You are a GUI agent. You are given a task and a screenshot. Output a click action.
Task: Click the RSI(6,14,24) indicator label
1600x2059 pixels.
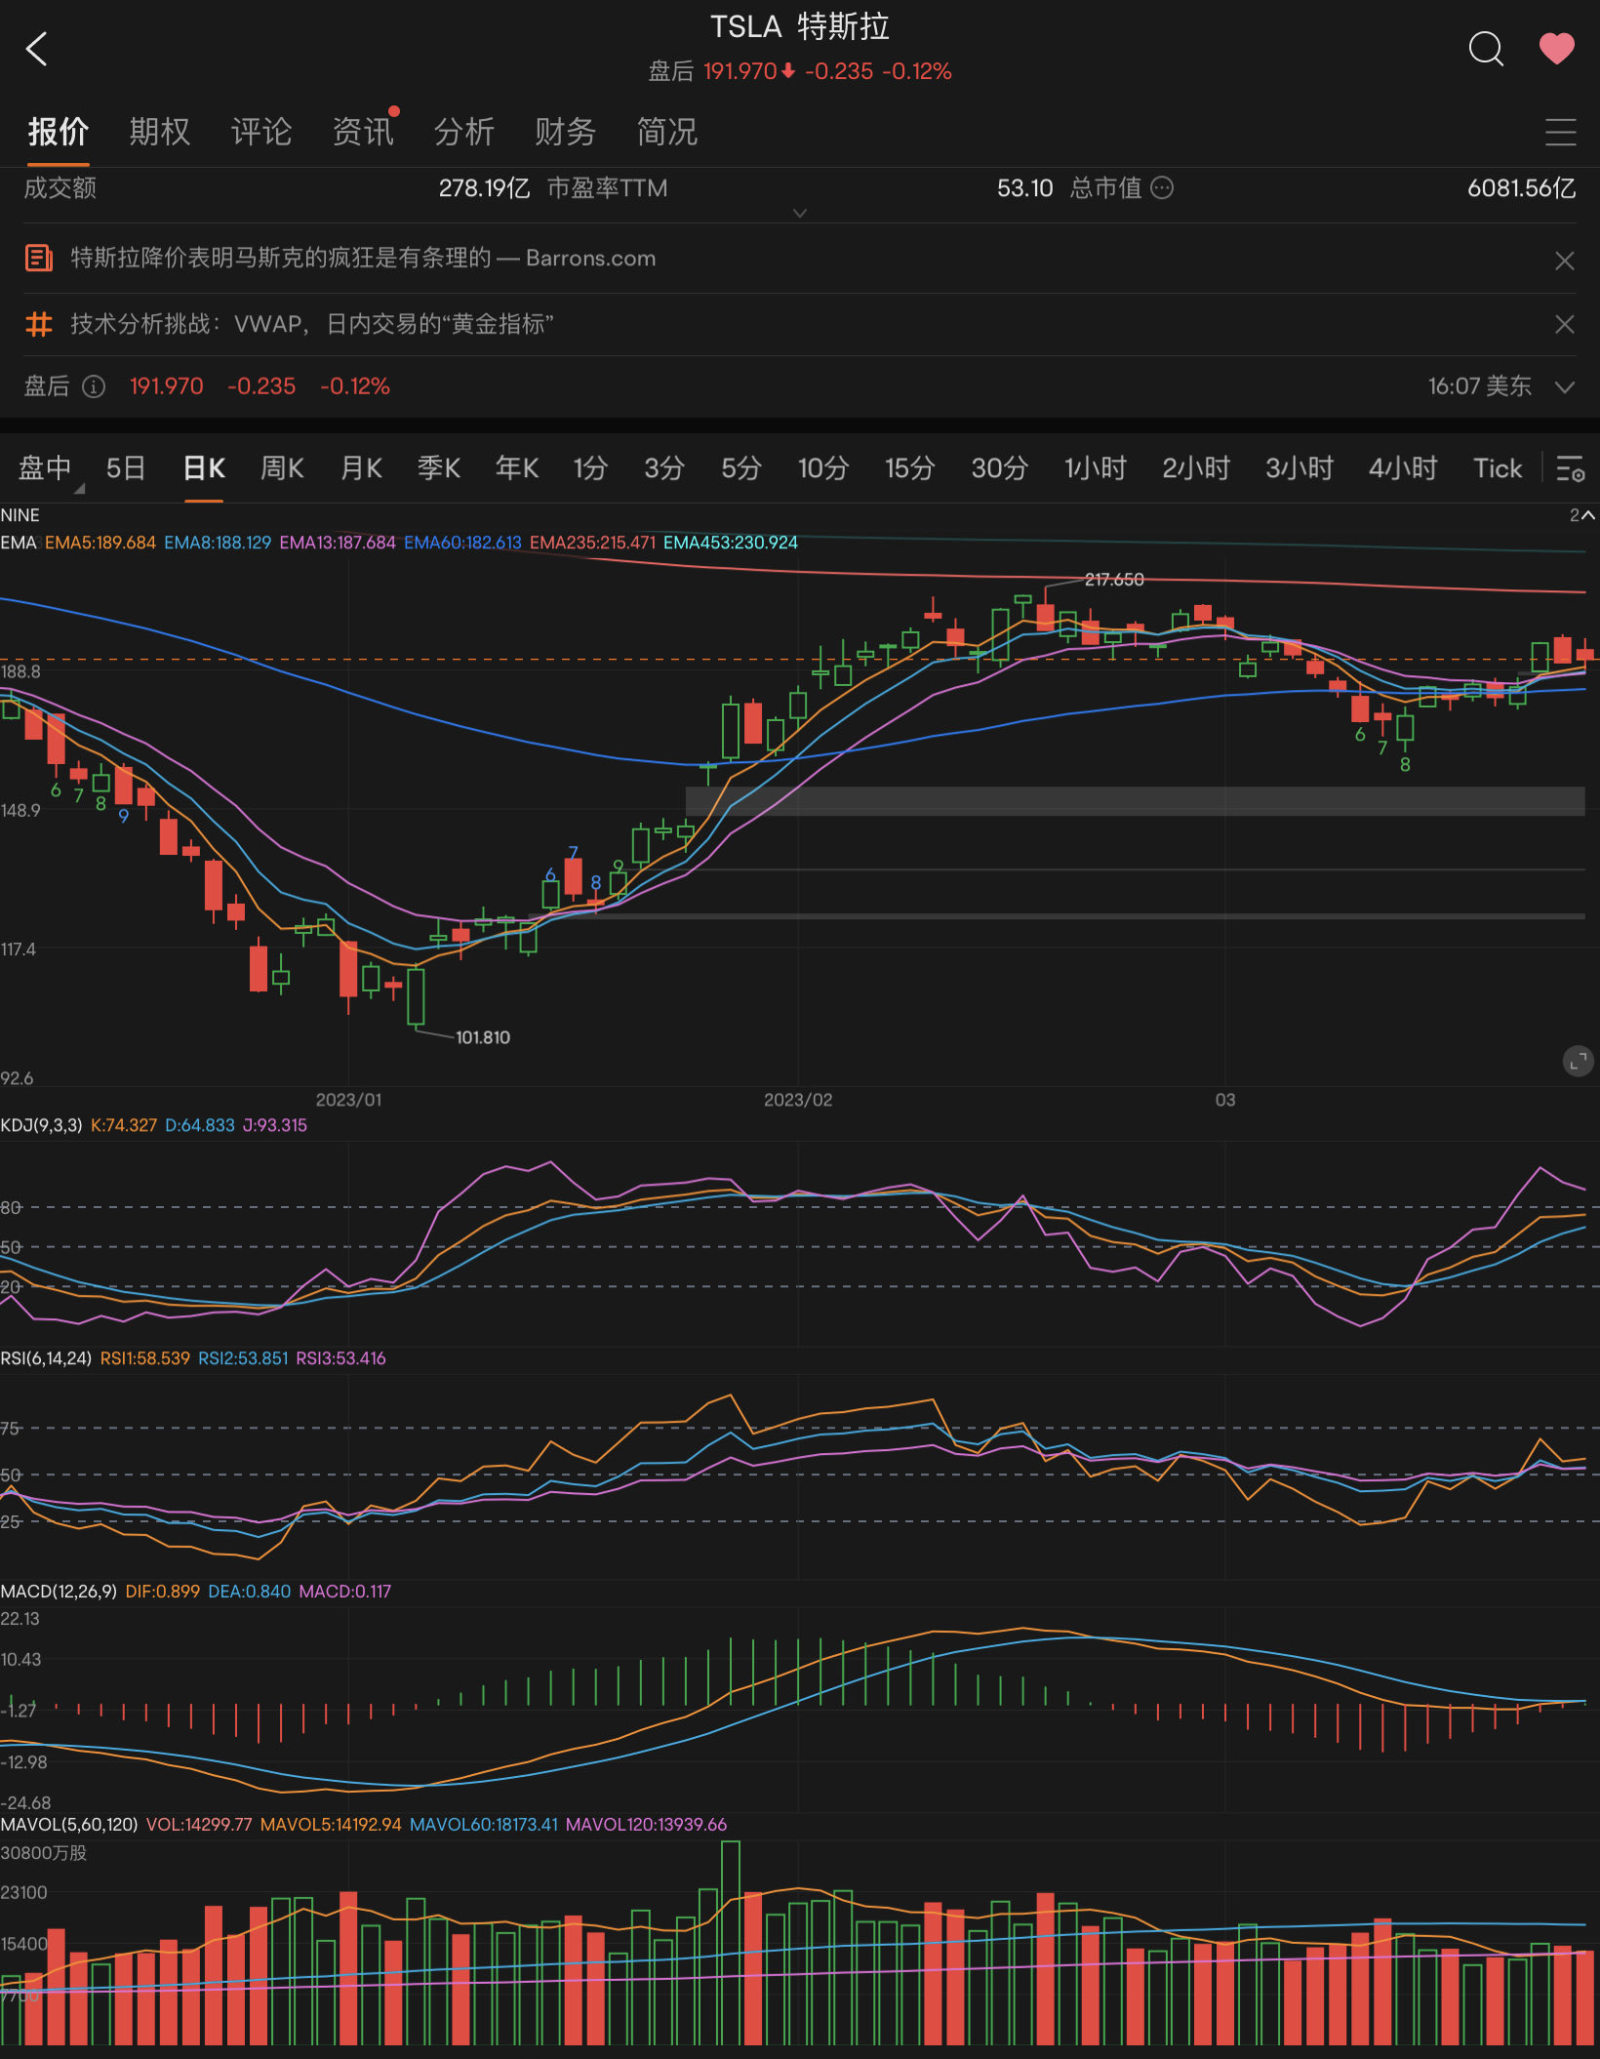(46, 1358)
